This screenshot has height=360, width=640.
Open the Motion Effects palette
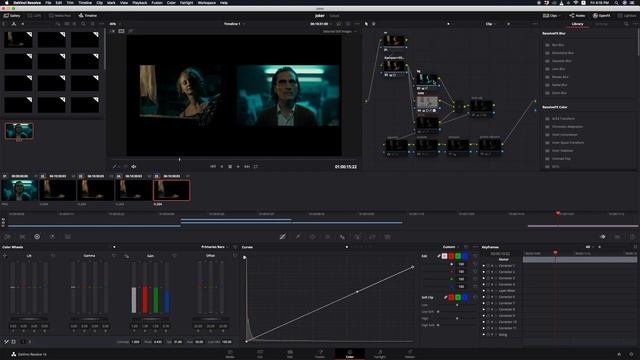[68, 237]
